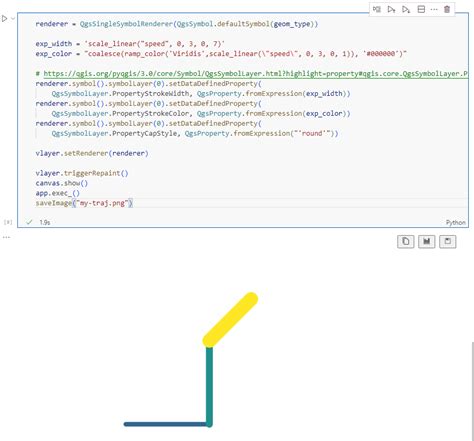The width and height of the screenshot is (474, 441).
Task: Place cursor on saveImage("my-traj.png") line
Action: point(84,203)
